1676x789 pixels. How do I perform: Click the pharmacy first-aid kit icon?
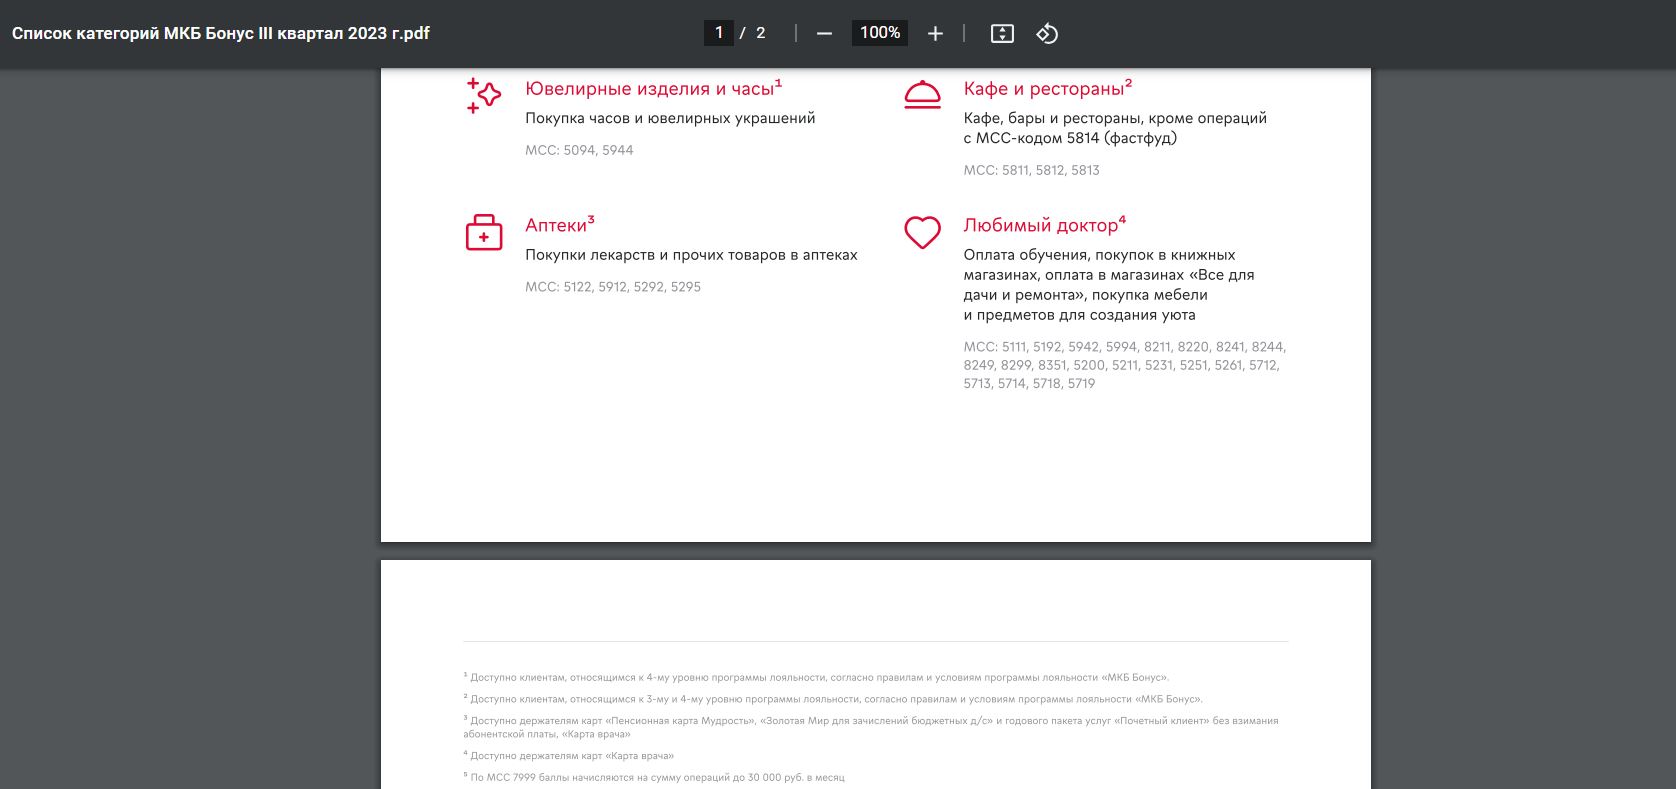pyautogui.click(x=484, y=232)
